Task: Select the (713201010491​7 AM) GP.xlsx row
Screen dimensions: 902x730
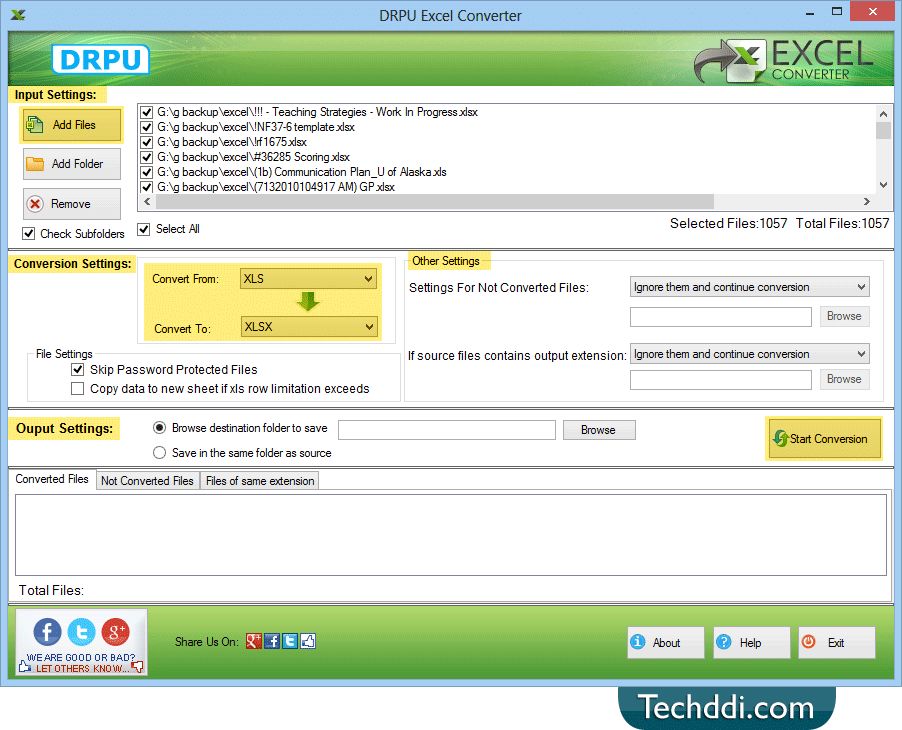Action: [x=276, y=187]
